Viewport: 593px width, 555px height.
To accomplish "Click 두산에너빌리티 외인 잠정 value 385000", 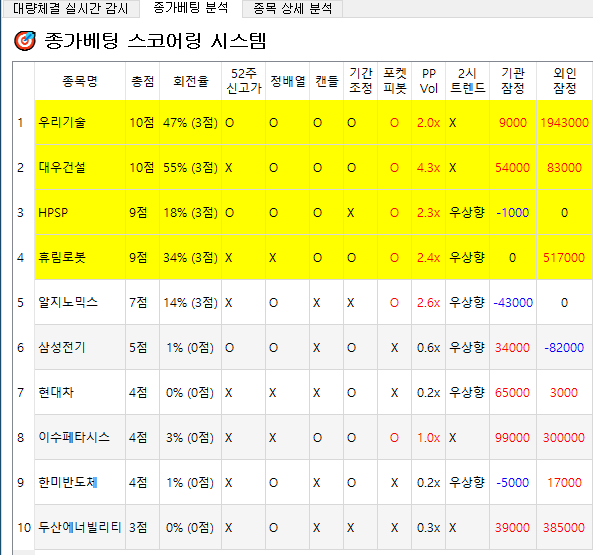I will coord(564,527).
